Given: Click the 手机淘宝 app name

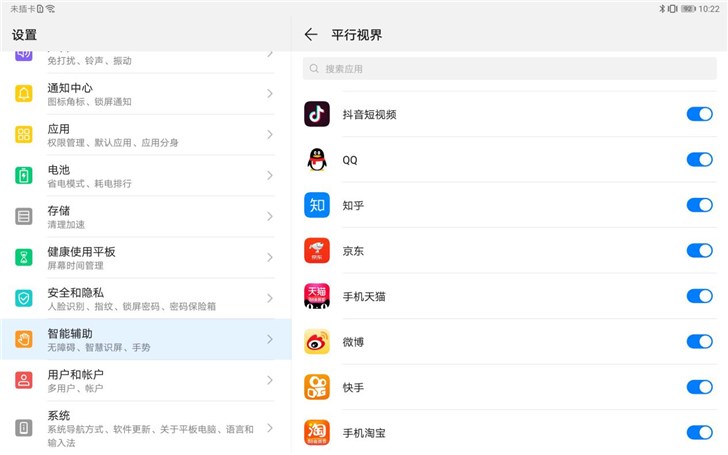Looking at the screenshot, I should tap(364, 433).
